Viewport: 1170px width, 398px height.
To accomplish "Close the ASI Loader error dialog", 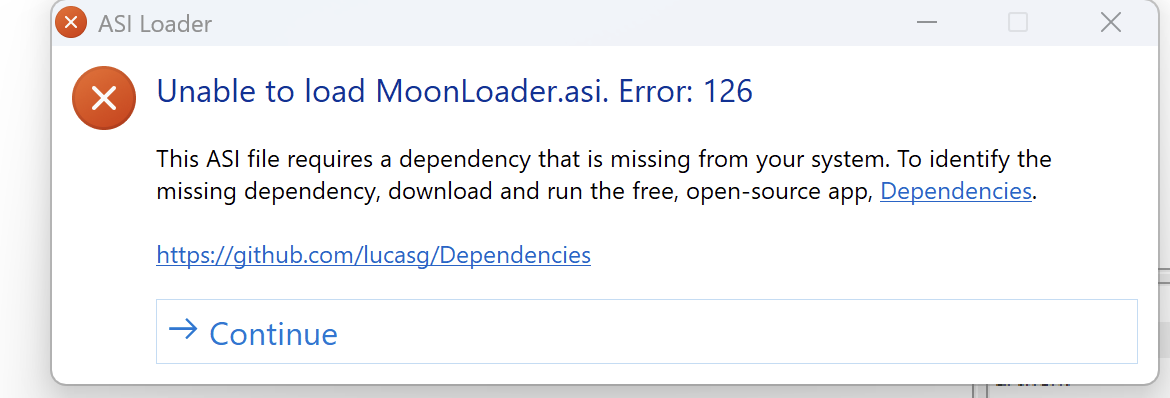I will click(1111, 23).
